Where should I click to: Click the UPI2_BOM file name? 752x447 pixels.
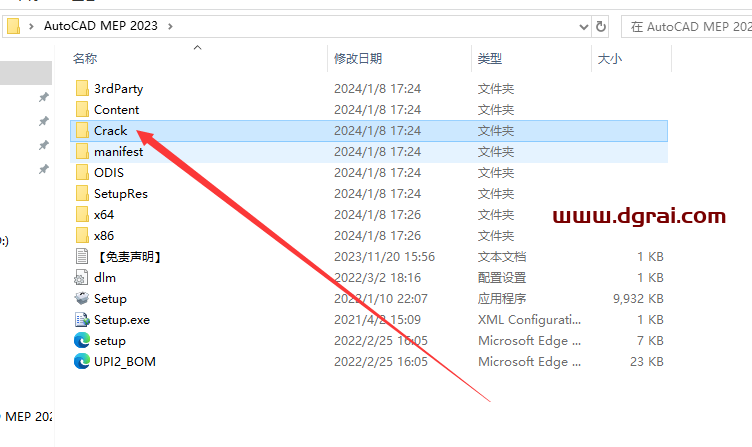pos(125,362)
